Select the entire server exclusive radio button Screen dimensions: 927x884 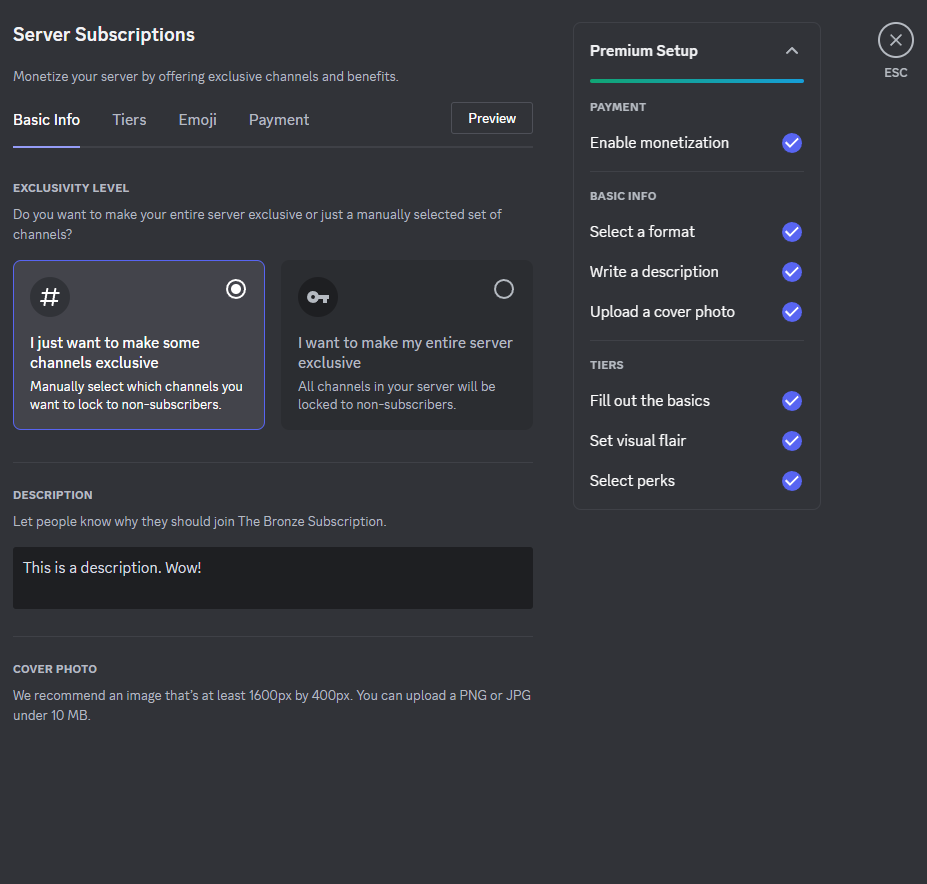[x=504, y=289]
